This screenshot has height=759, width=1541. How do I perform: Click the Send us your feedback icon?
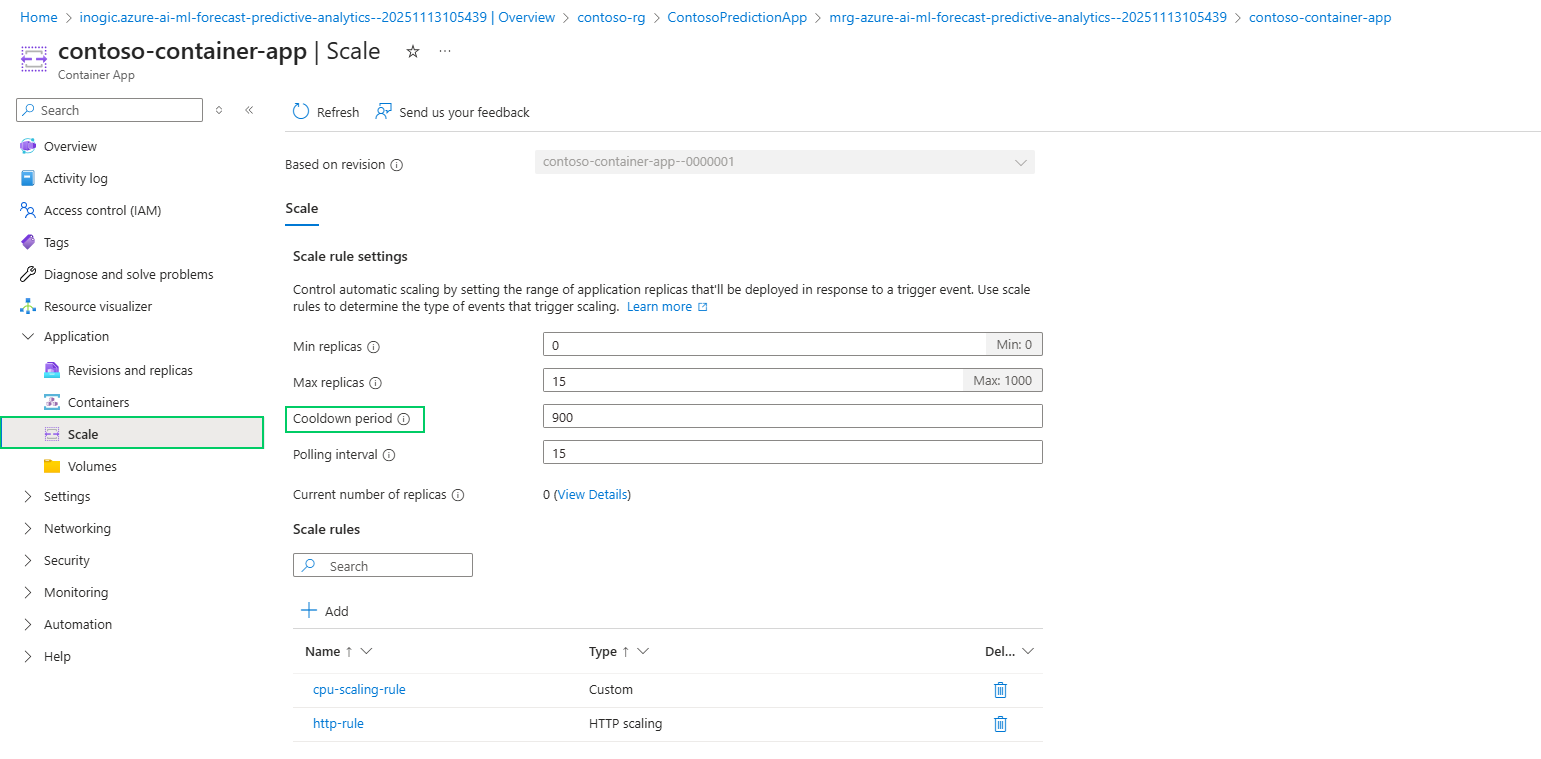click(383, 112)
